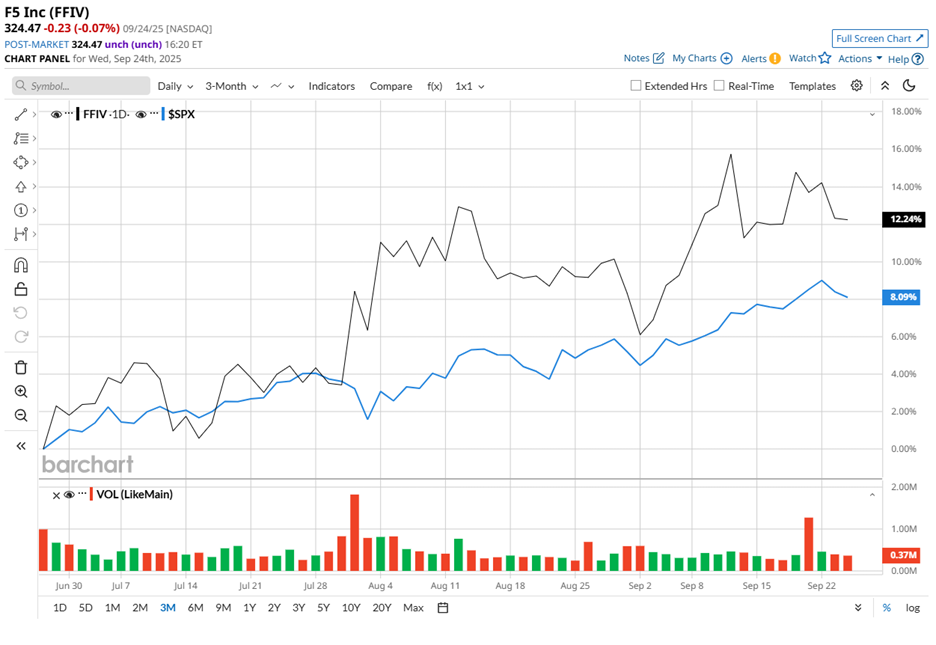Click the $SPX blue color swatch

coord(163,114)
